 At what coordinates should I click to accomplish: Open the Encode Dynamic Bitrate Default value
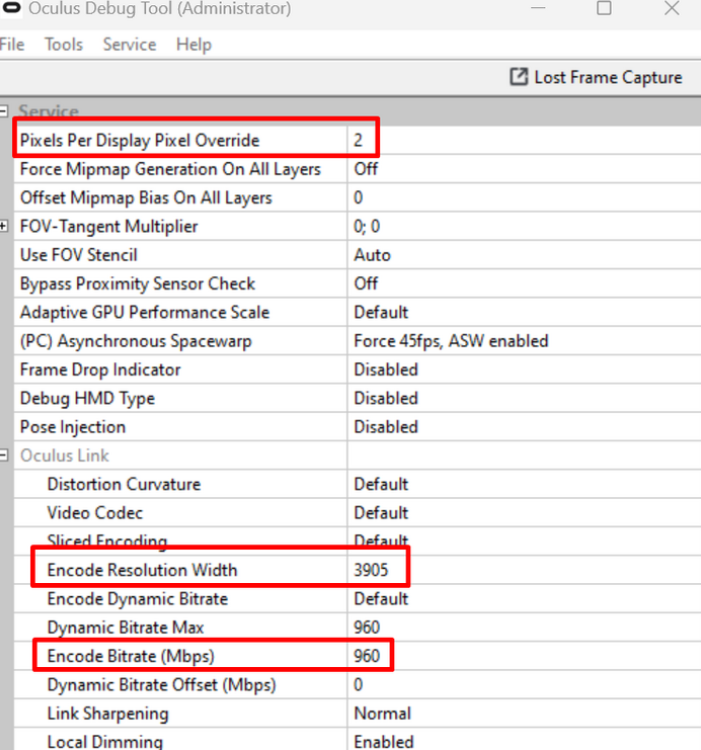381,599
